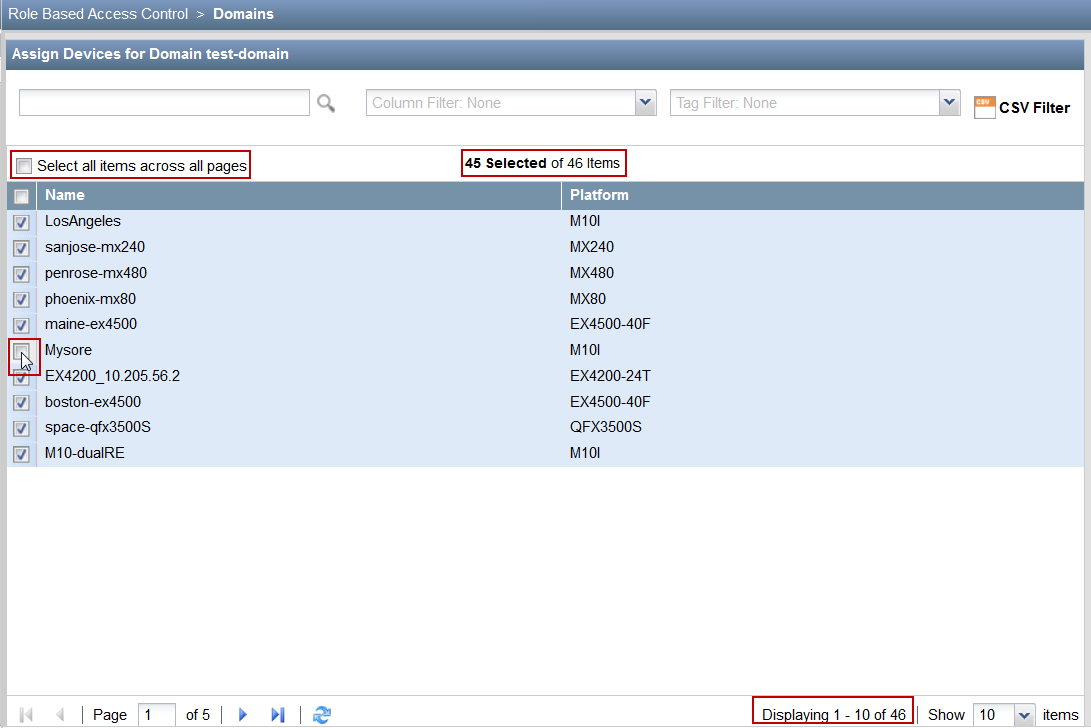Open the Tag Filter dropdown
The width and height of the screenshot is (1091, 728).
point(949,103)
